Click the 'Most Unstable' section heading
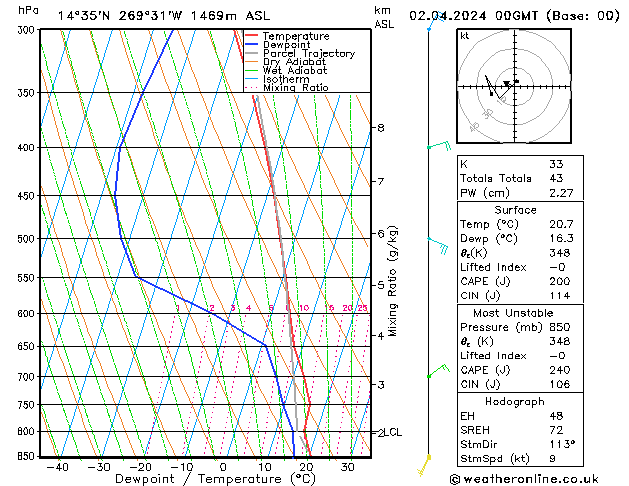This screenshot has width=629, height=486. [513, 313]
